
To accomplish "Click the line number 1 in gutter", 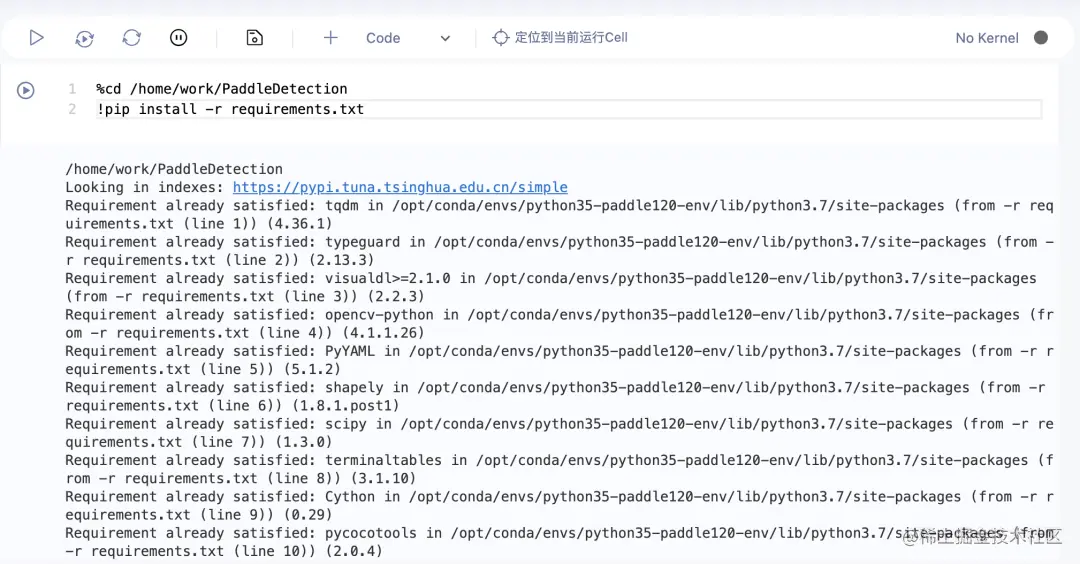I will coord(72,89).
